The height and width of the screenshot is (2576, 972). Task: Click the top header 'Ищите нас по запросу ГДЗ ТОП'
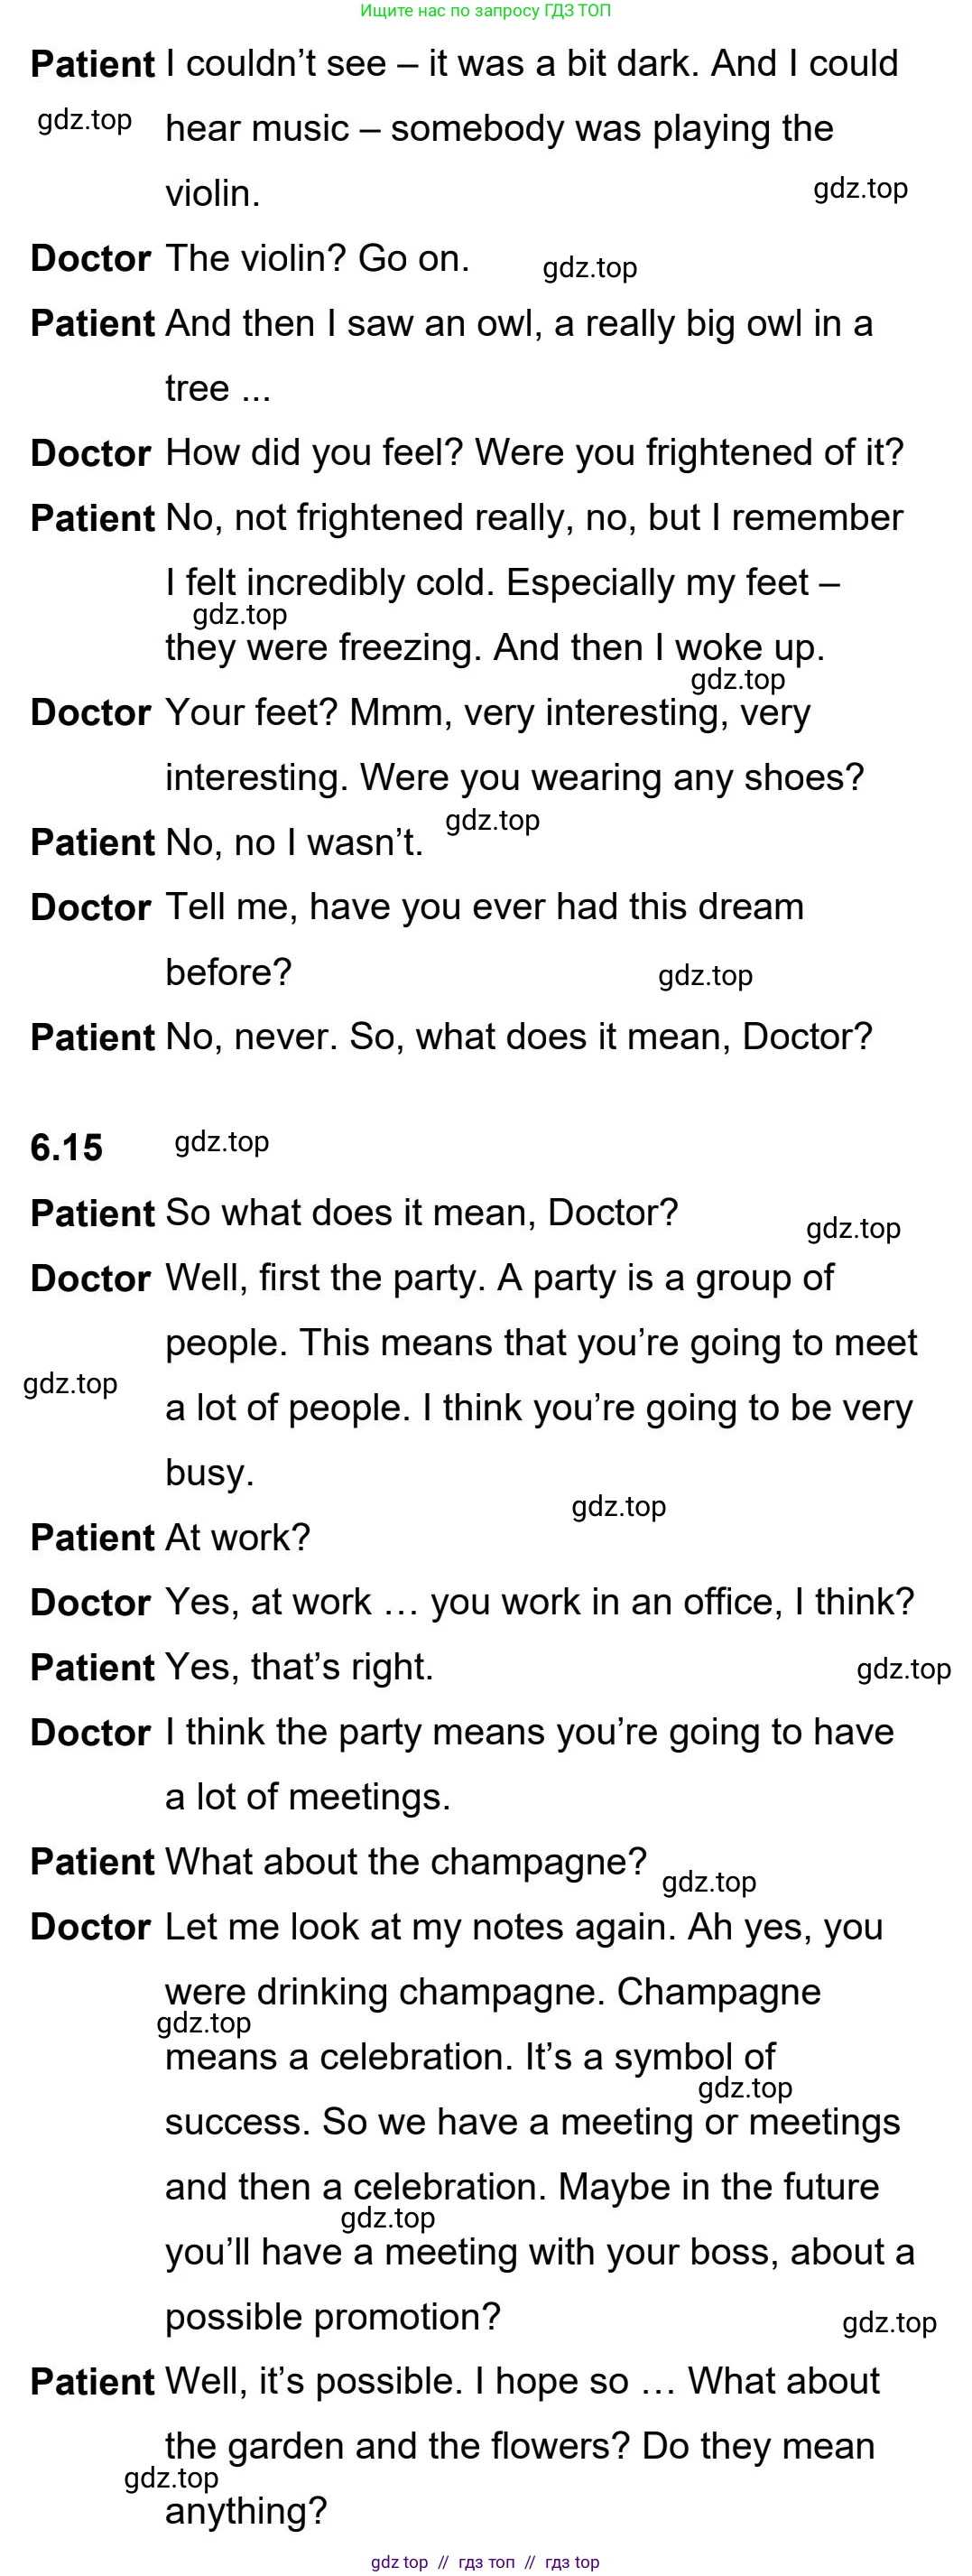point(485,11)
